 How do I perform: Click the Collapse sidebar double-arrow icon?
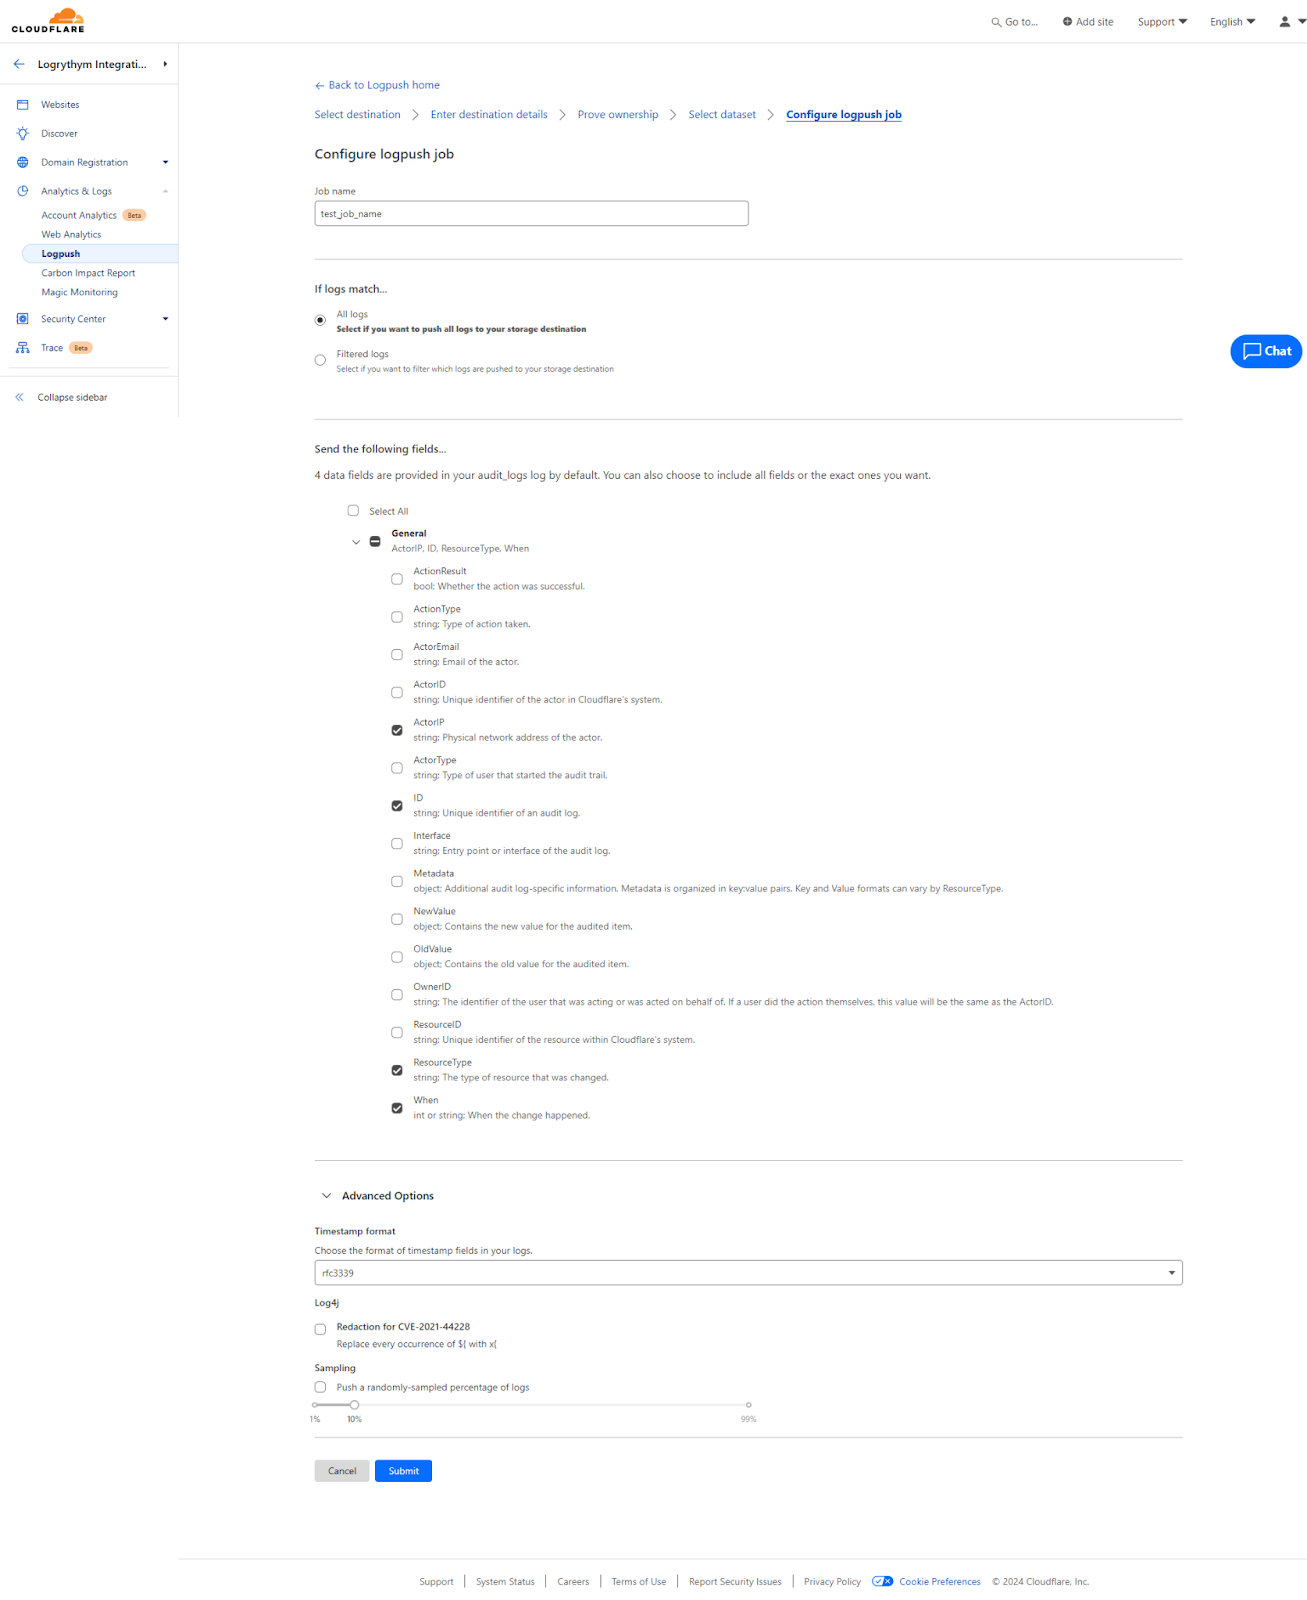click(x=19, y=397)
